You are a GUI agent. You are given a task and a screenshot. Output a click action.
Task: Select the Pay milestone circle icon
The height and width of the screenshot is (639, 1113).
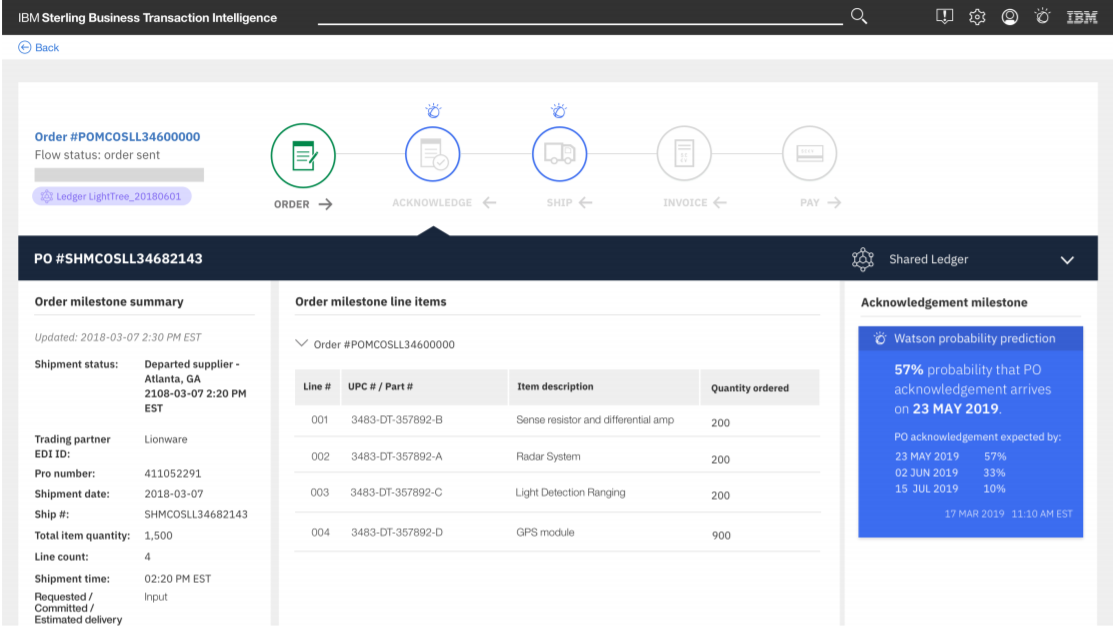(809, 153)
